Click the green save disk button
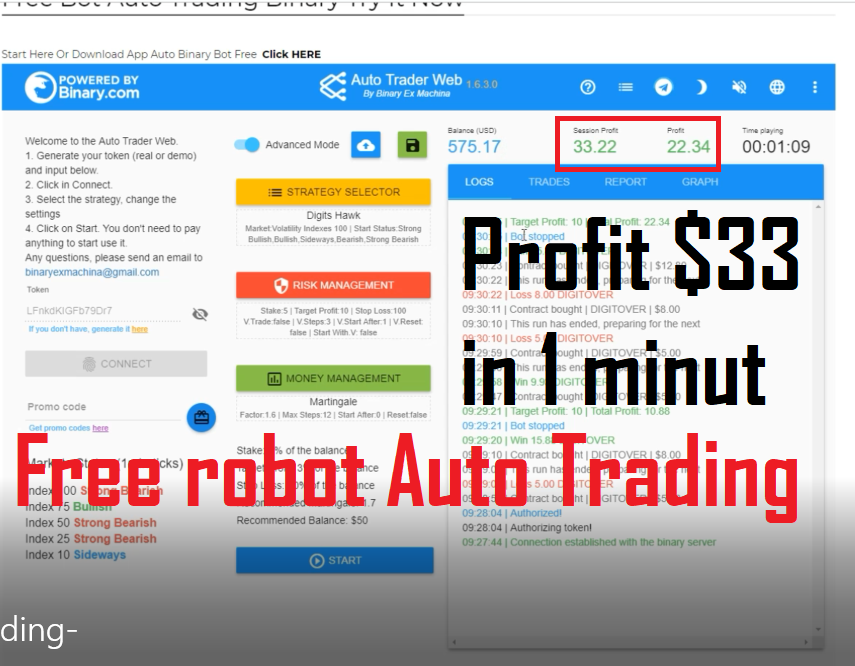Viewport: 855px width, 666px height. tap(412, 145)
